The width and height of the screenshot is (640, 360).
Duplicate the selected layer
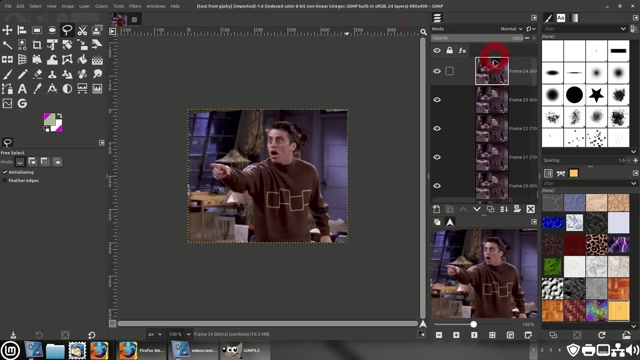(490, 209)
